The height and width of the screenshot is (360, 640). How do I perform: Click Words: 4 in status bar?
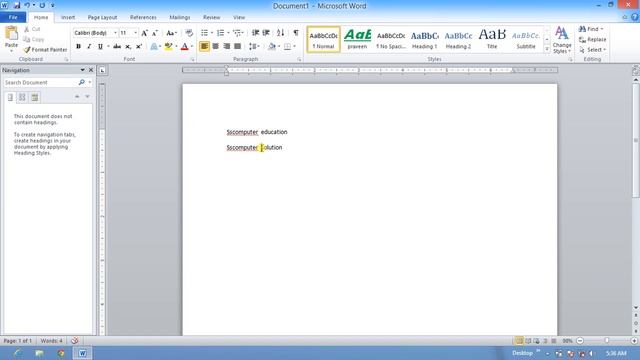51,340
